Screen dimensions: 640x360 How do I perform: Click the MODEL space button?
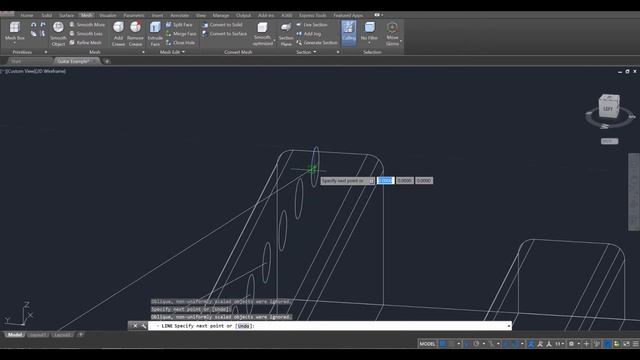[427, 344]
